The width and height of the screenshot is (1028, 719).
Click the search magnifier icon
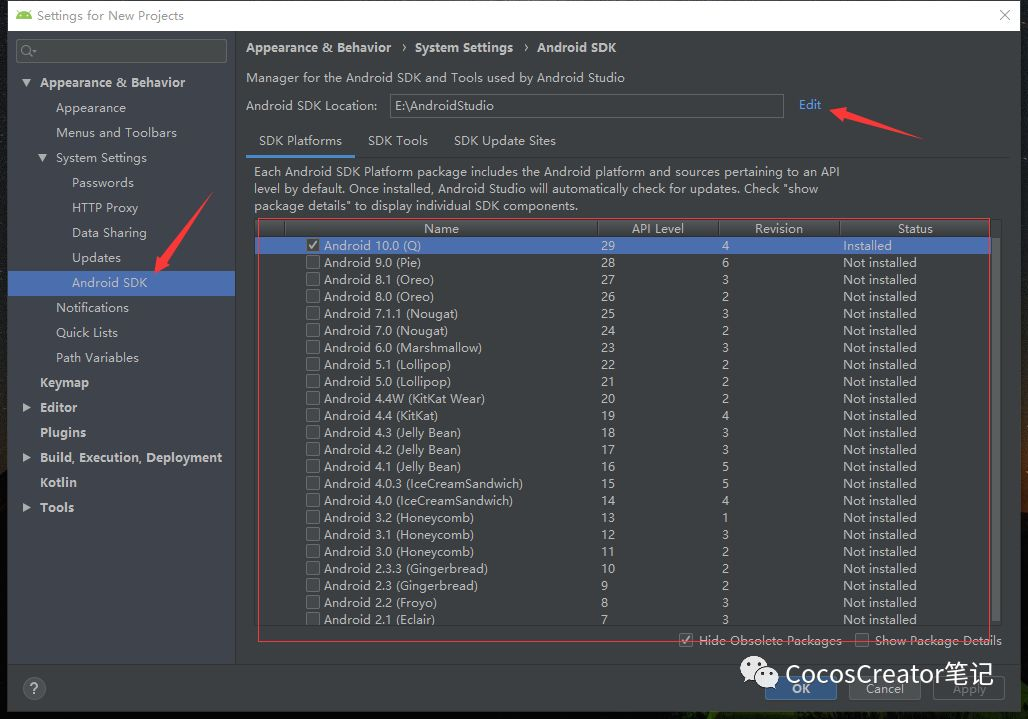[28, 51]
